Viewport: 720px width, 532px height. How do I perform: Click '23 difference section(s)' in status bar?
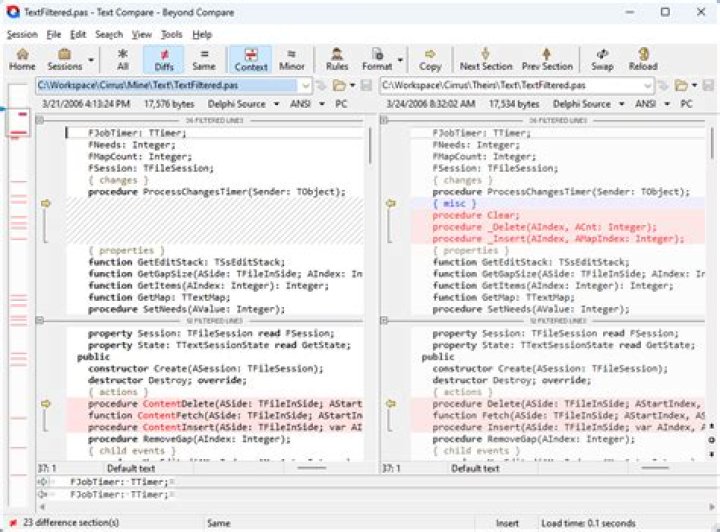pos(71,523)
